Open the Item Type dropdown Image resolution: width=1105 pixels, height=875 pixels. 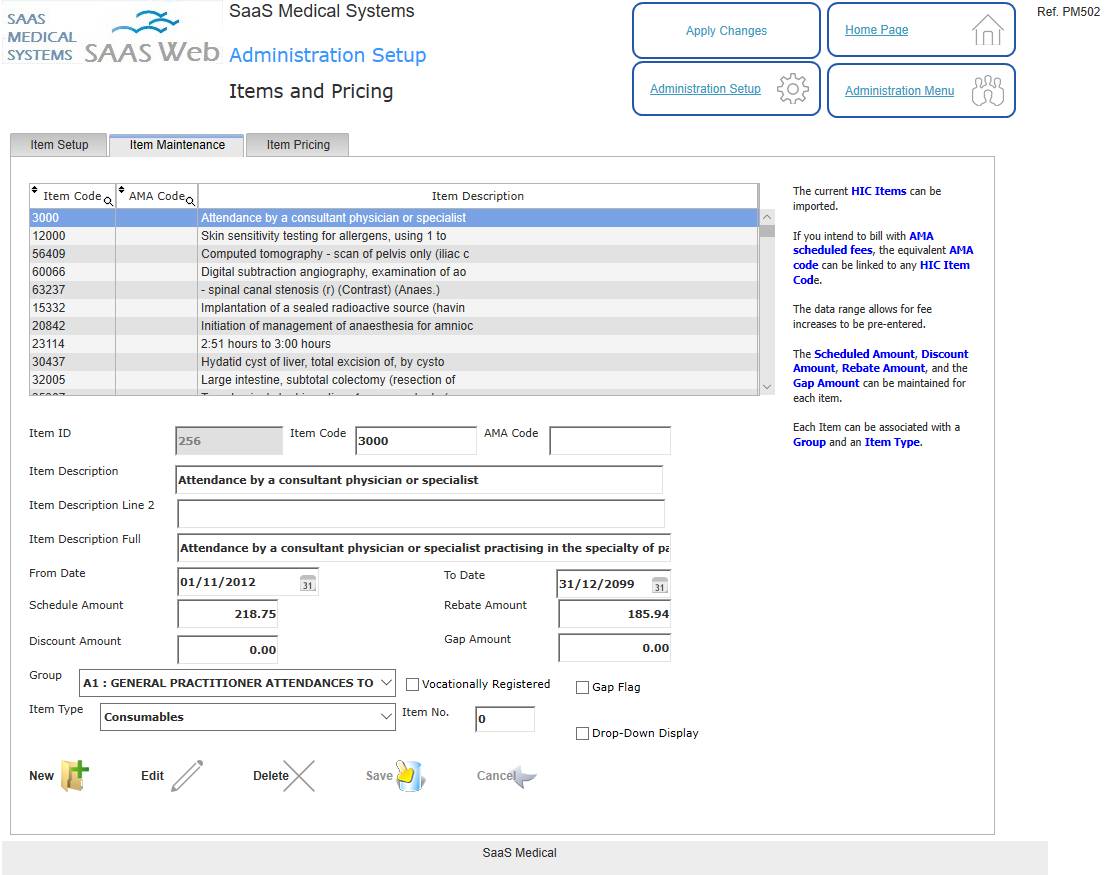tap(247, 716)
